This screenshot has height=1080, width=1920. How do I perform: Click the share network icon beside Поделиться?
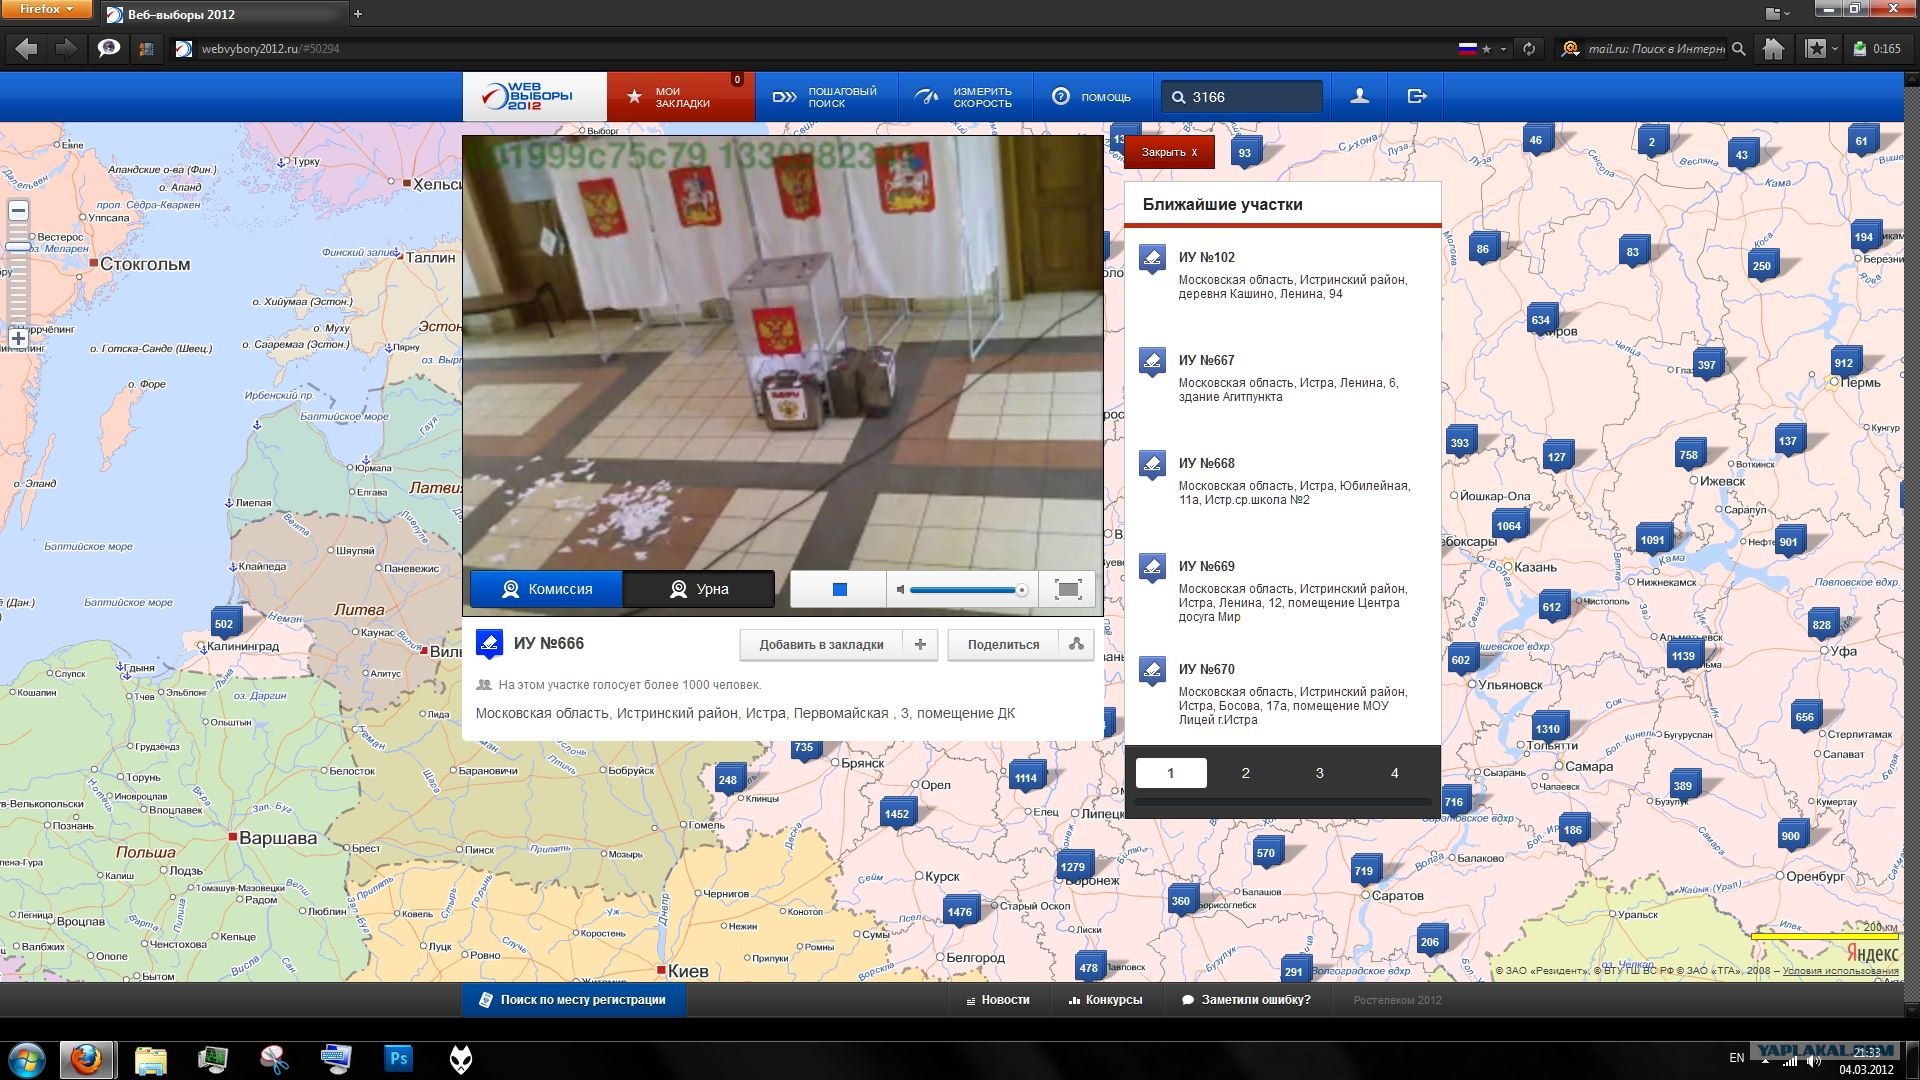click(x=1077, y=645)
